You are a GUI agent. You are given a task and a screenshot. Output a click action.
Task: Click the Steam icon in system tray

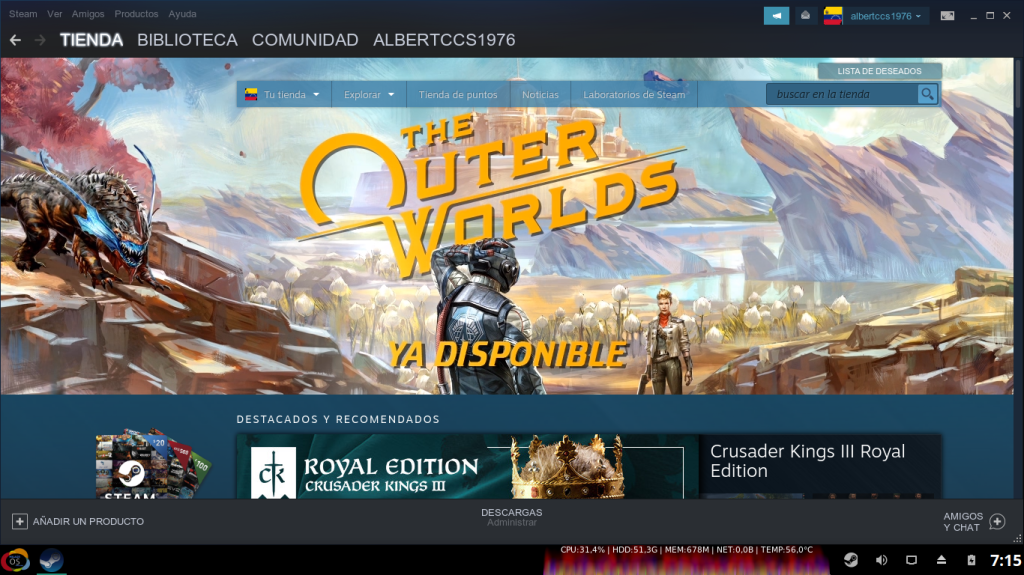tap(849, 559)
